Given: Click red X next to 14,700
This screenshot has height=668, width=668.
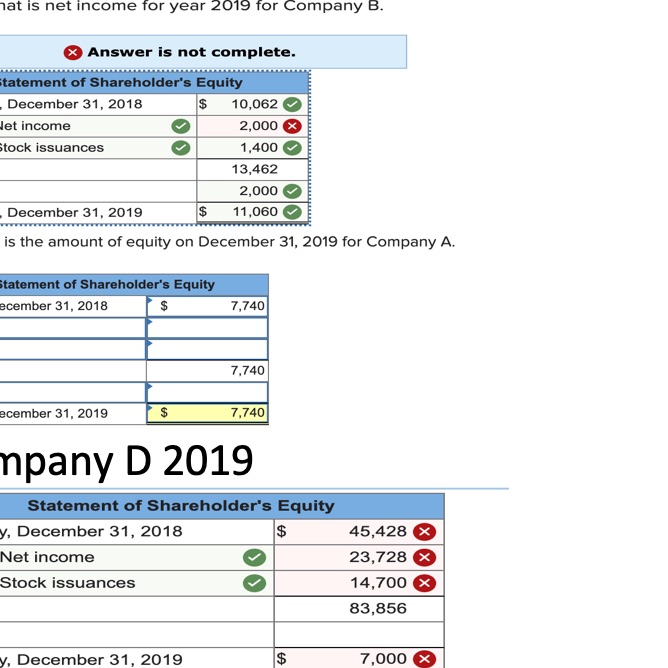Looking at the screenshot, I should 424,583.
